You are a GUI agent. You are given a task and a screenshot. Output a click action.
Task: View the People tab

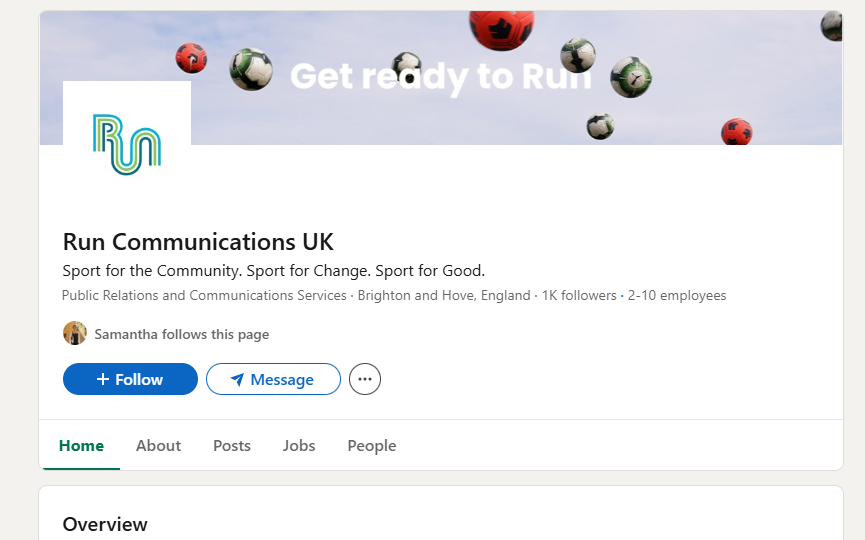[x=372, y=446]
